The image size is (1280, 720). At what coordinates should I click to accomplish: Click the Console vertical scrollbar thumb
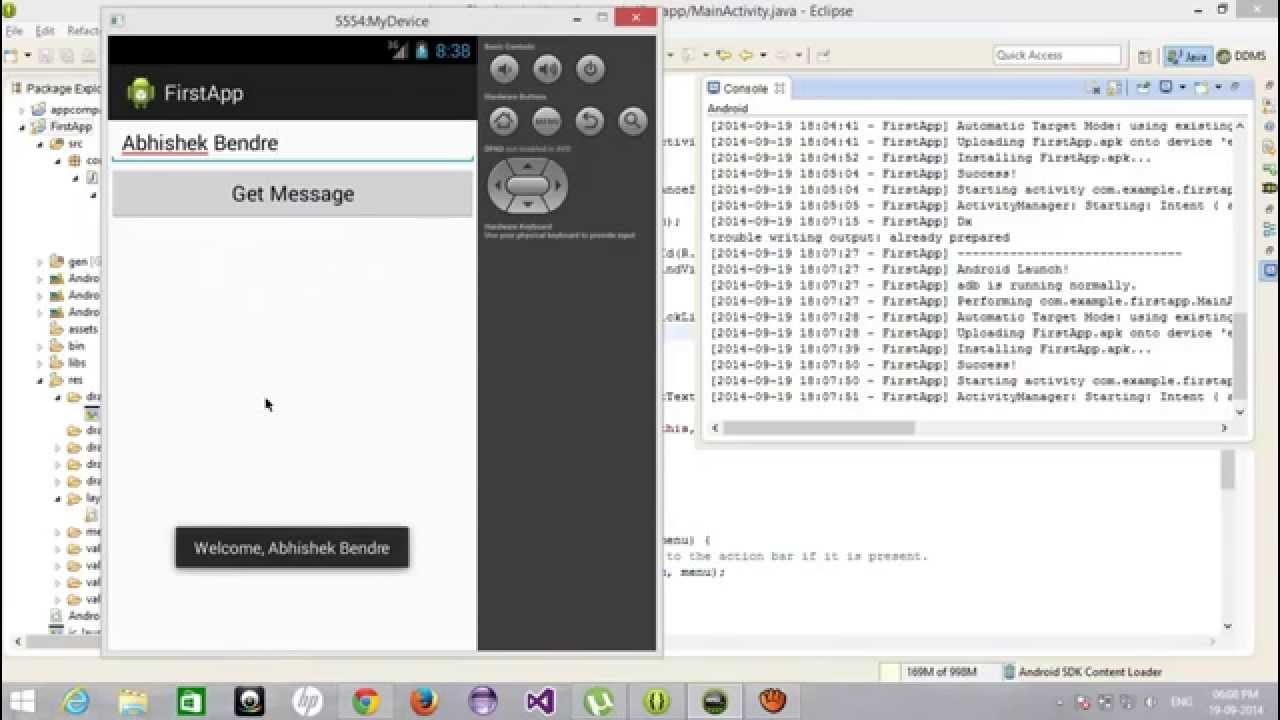pyautogui.click(x=1240, y=355)
